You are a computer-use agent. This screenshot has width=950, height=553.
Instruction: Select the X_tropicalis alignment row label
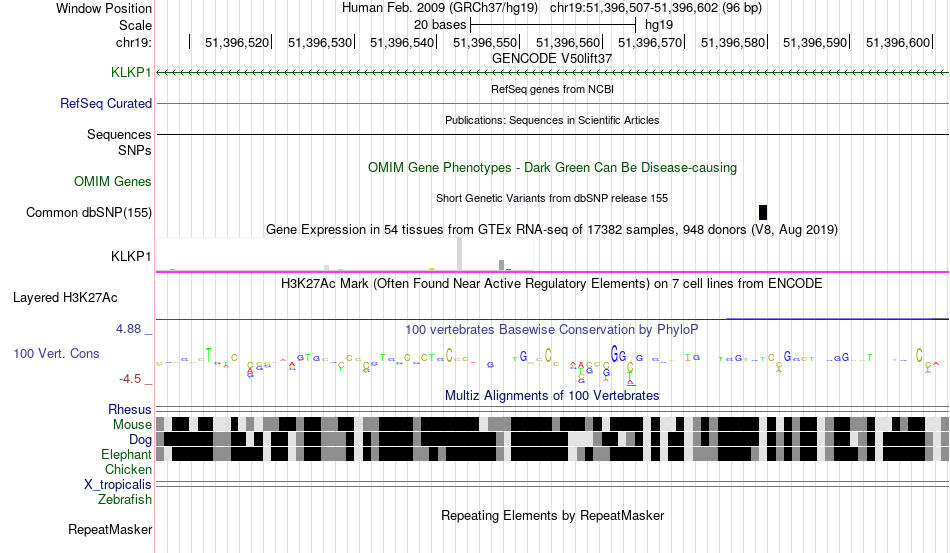pos(118,485)
